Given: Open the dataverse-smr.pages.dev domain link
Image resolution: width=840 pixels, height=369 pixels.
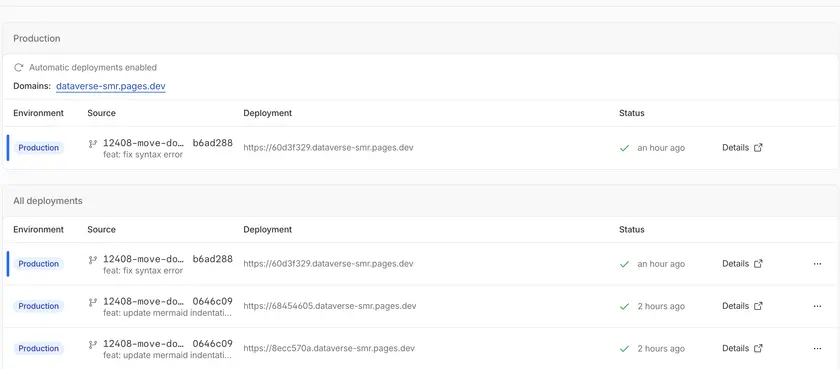Looking at the screenshot, I should coord(110,86).
